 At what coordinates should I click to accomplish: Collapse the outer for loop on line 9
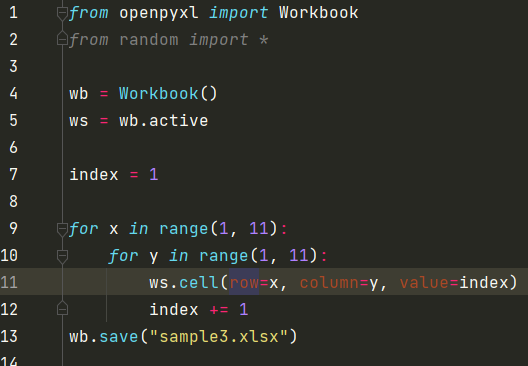pos(62,230)
